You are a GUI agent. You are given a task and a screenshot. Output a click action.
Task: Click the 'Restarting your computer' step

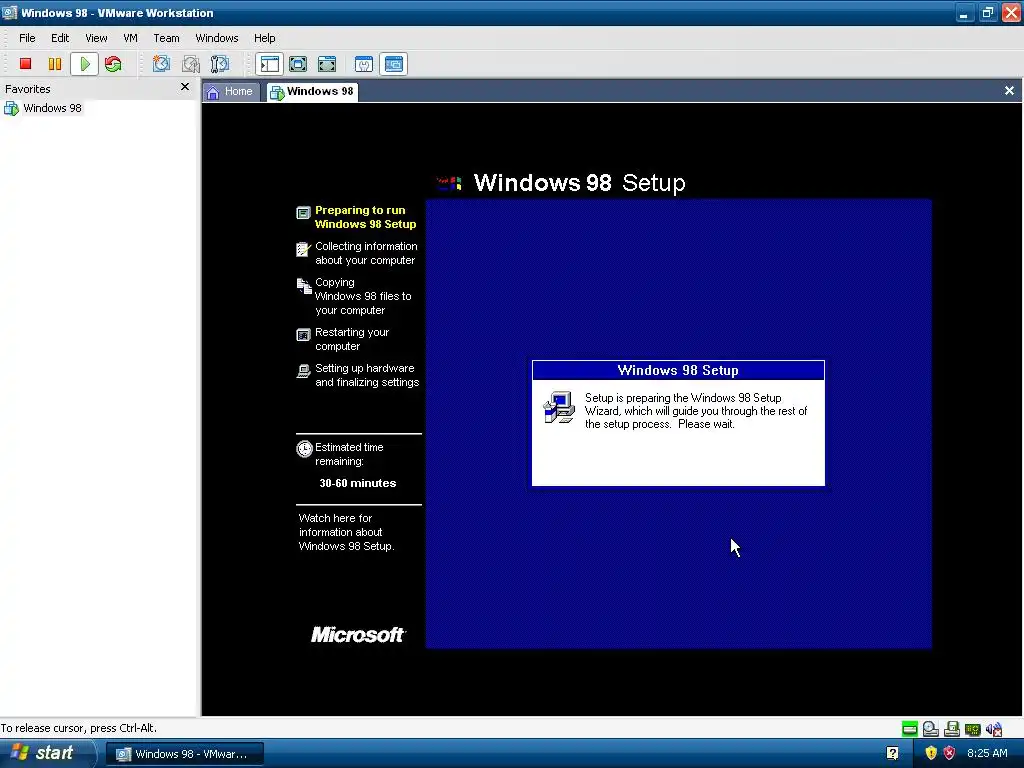click(352, 340)
